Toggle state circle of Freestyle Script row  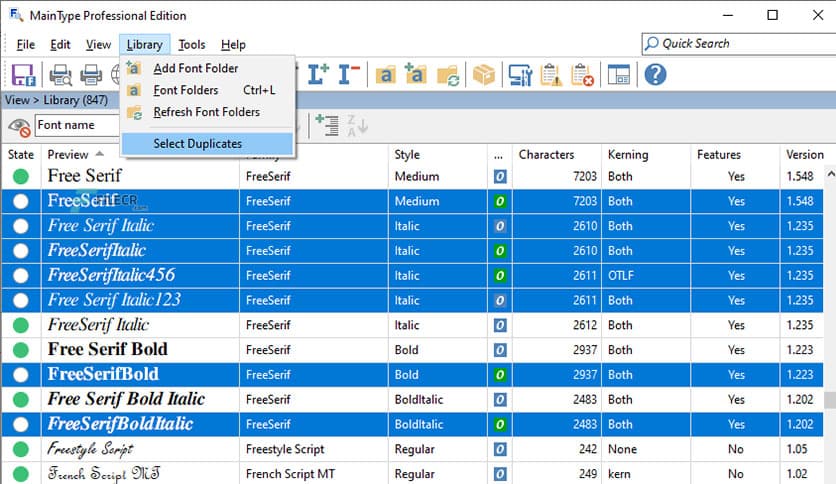point(21,449)
